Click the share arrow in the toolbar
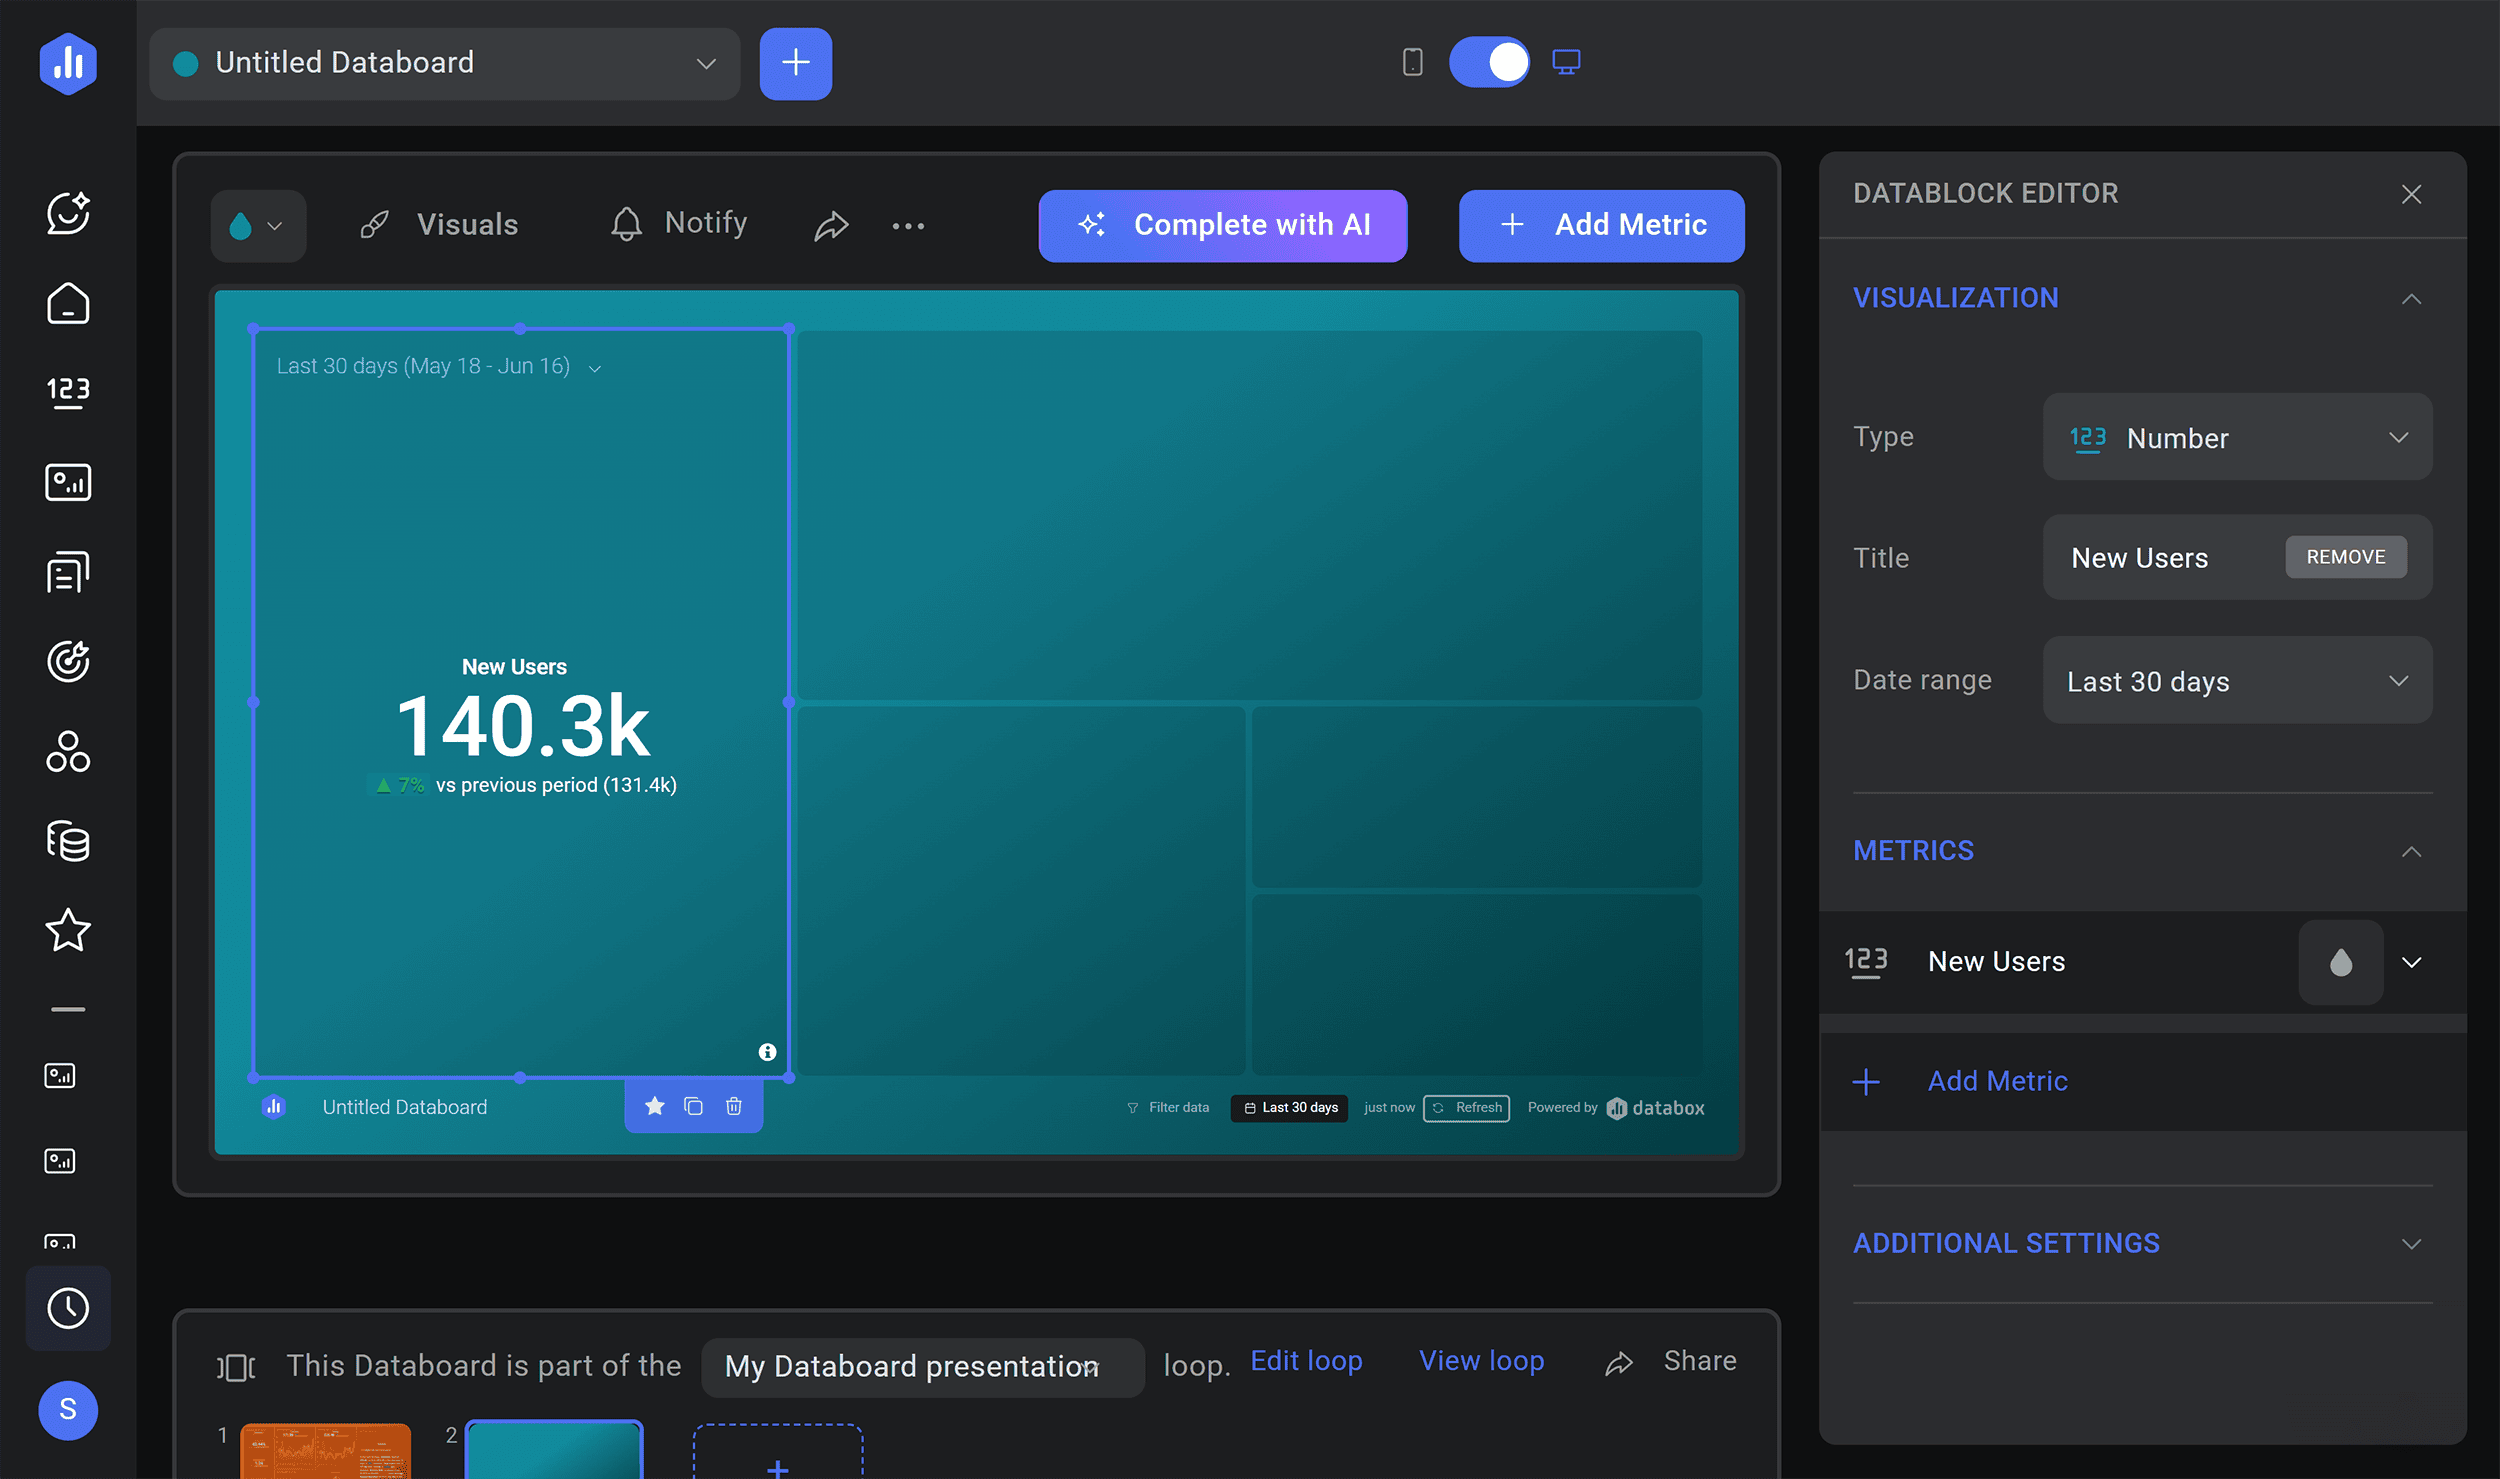 pos(831,226)
